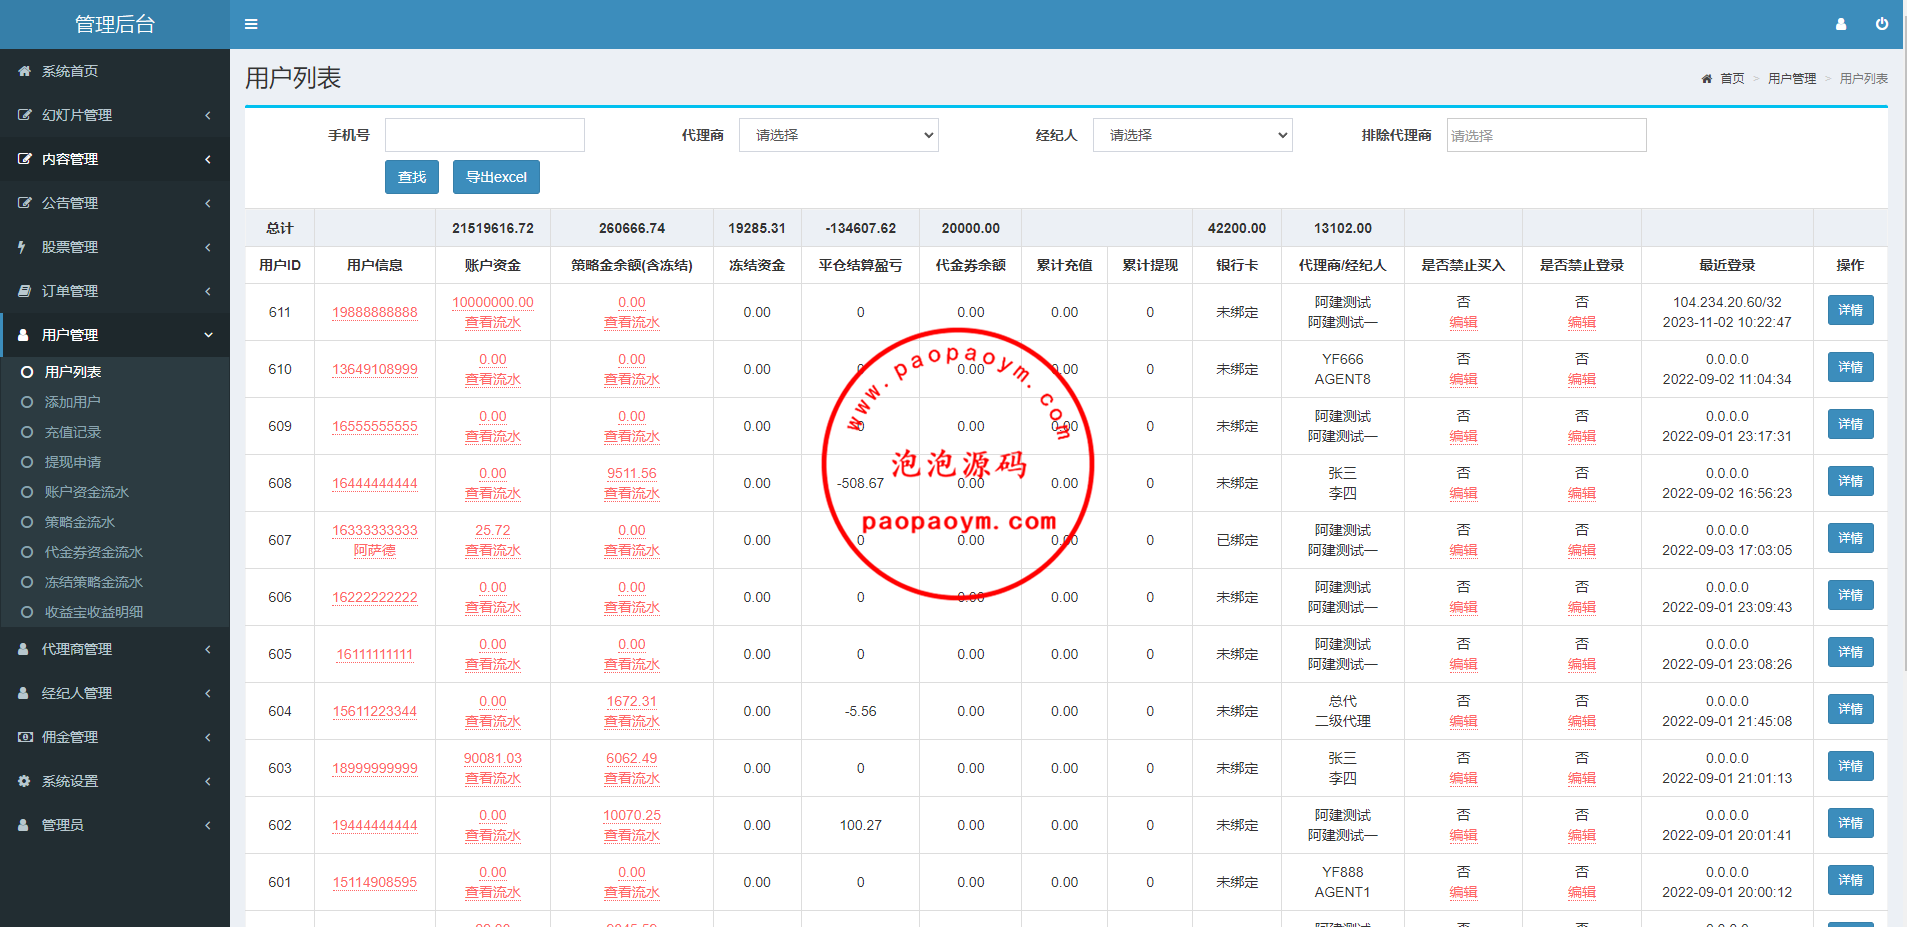
Task: Expand 订单管理 with its chevron
Action: point(208,291)
